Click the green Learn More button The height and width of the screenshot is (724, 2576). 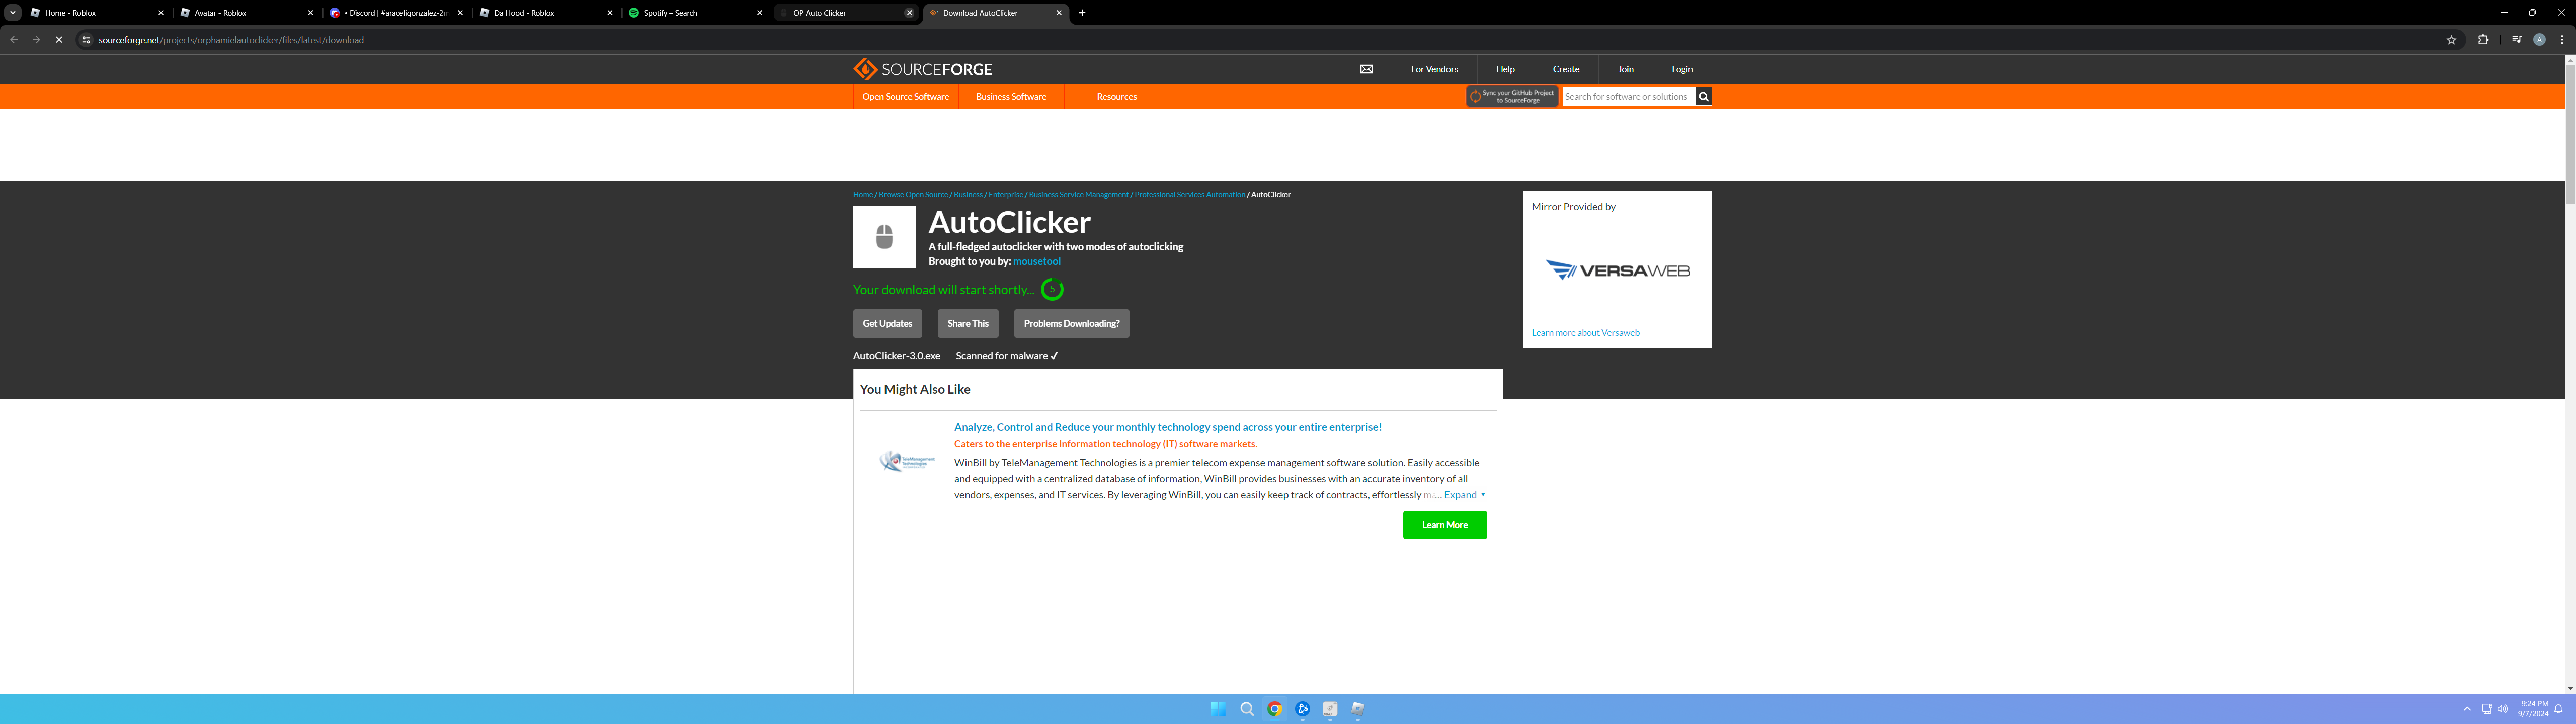point(1444,525)
